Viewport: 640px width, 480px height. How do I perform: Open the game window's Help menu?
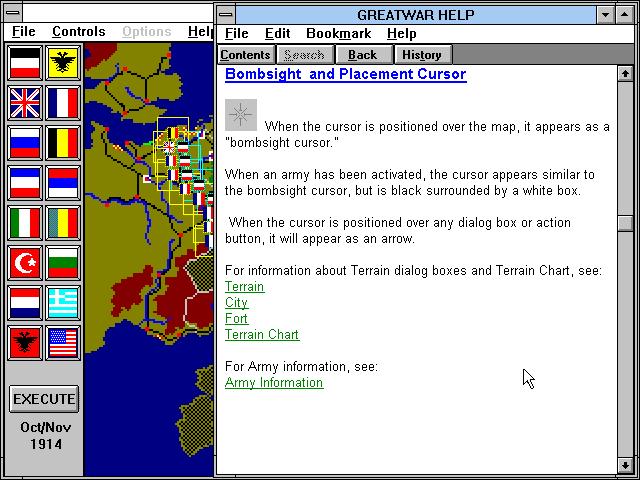coord(200,31)
